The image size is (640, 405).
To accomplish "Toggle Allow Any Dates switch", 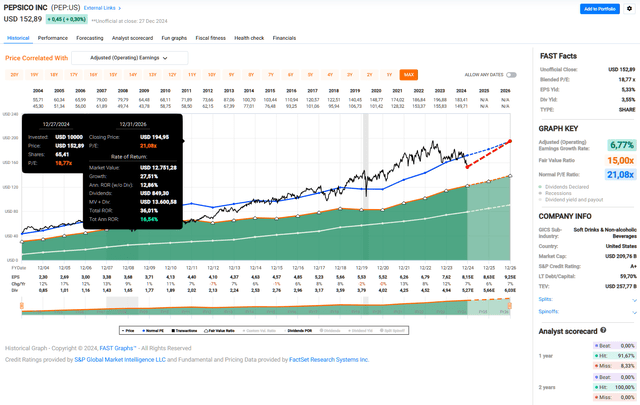I will pyautogui.click(x=511, y=75).
